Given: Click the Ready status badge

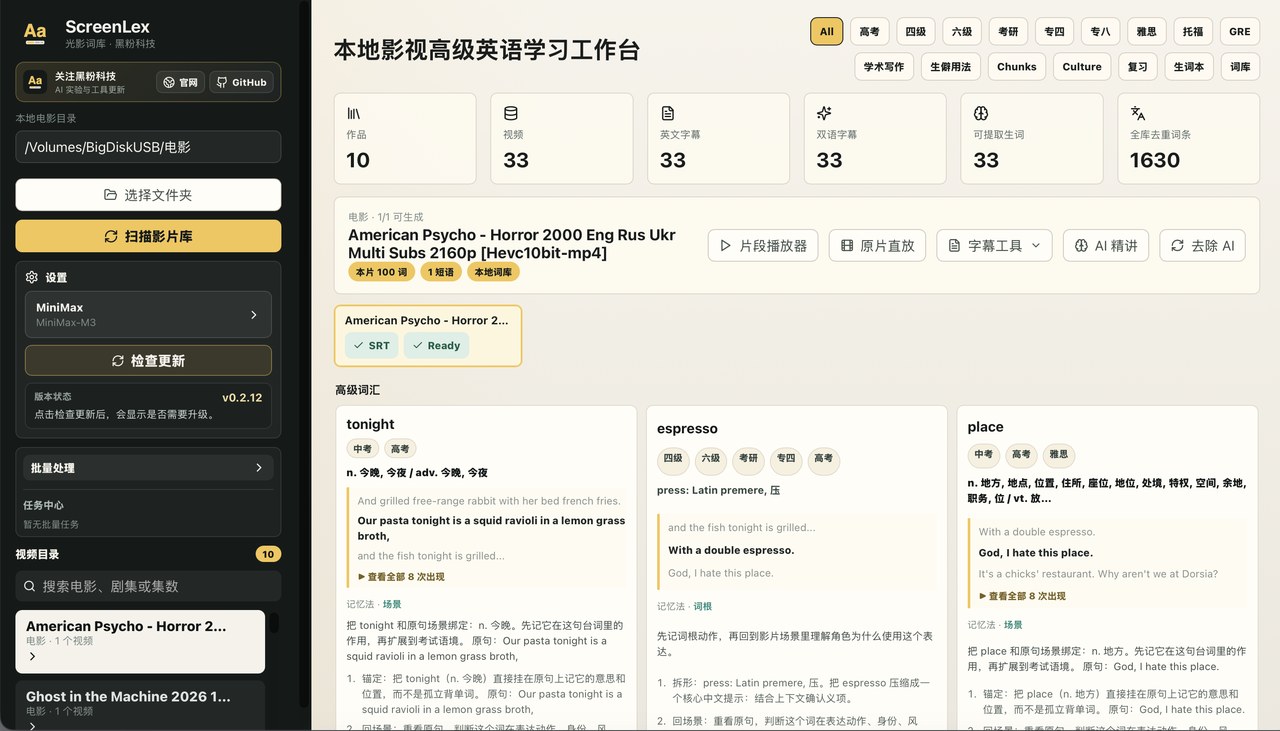Looking at the screenshot, I should pyautogui.click(x=436, y=345).
